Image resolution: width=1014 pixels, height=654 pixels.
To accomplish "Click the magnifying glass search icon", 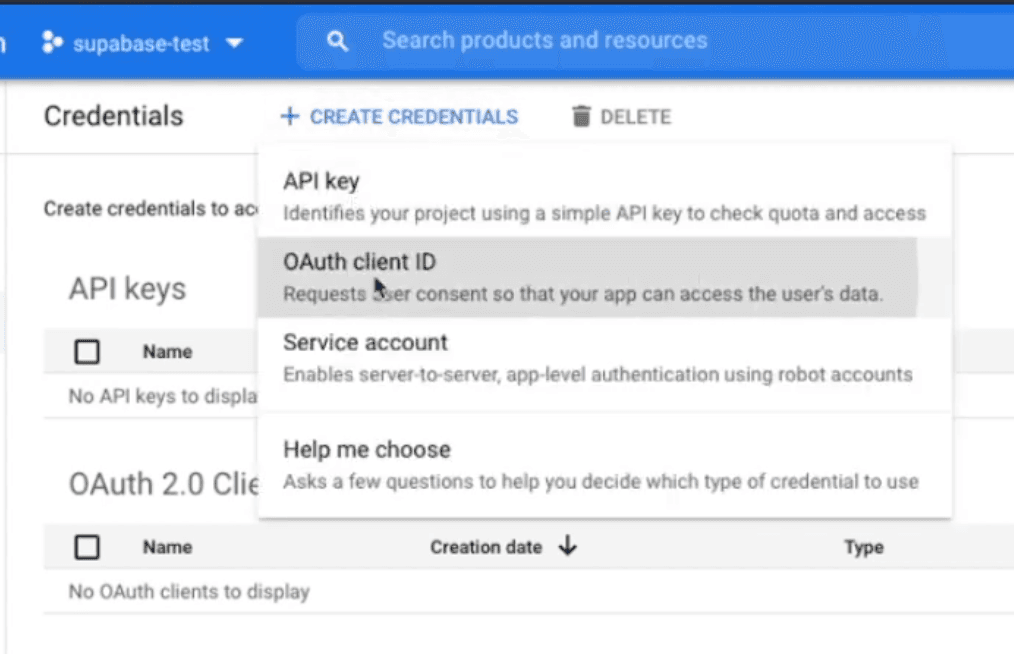I will point(338,41).
